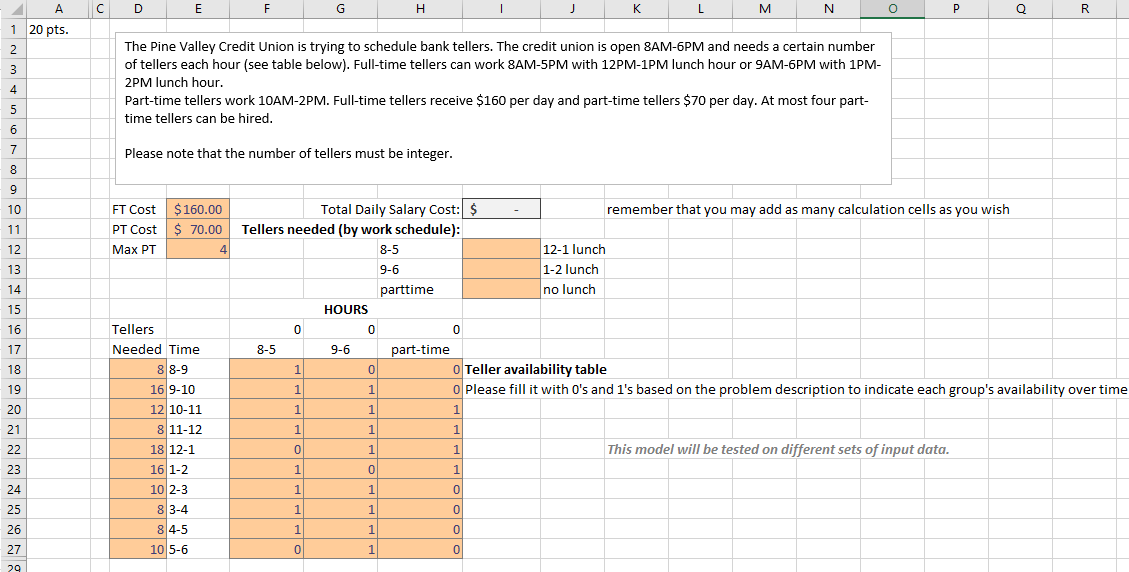The image size is (1129, 572).
Task: Select the "Max PT" label cell
Action: click(x=138, y=250)
